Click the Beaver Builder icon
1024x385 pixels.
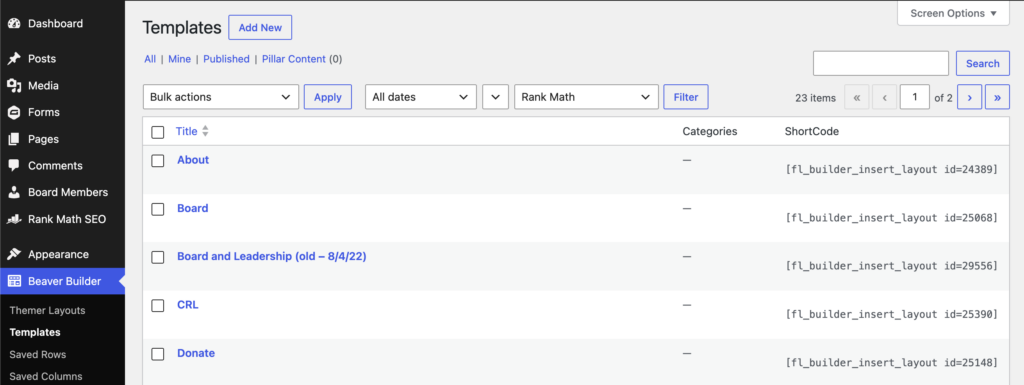tap(14, 281)
